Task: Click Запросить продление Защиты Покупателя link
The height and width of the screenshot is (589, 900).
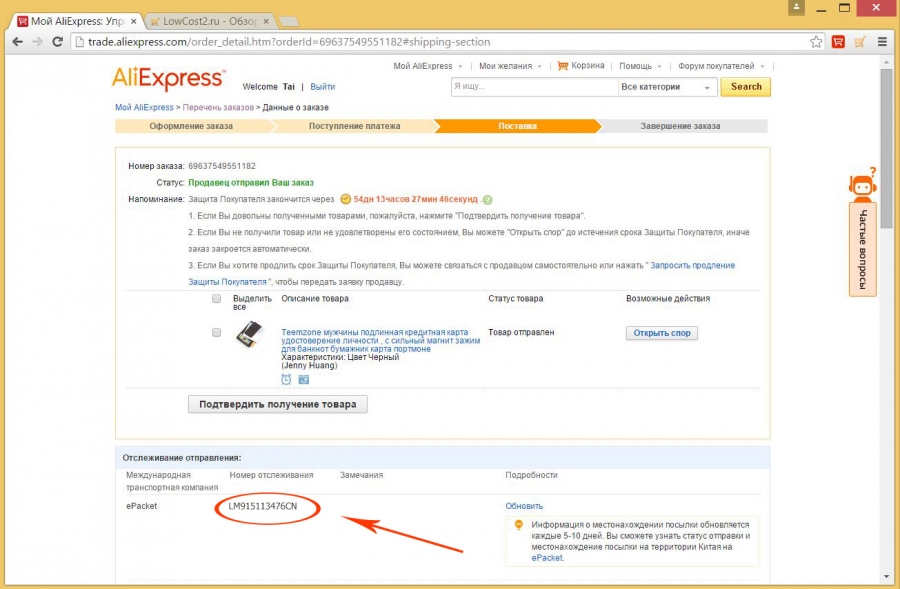Action: (x=692, y=265)
